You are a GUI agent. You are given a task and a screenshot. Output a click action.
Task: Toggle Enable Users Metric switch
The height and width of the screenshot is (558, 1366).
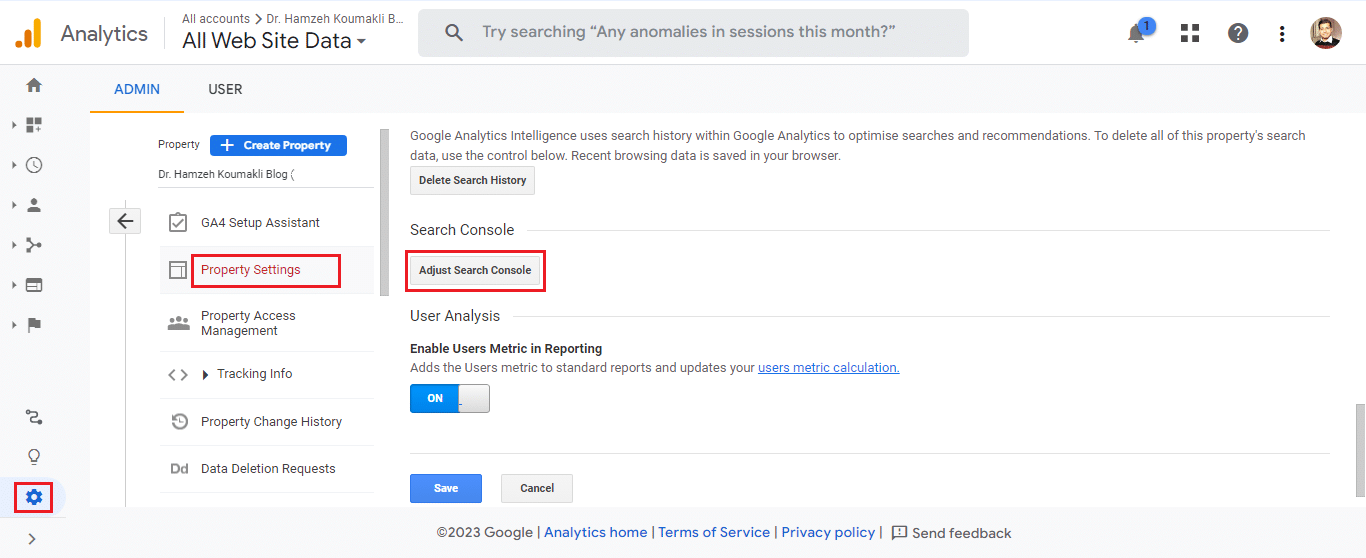point(450,398)
